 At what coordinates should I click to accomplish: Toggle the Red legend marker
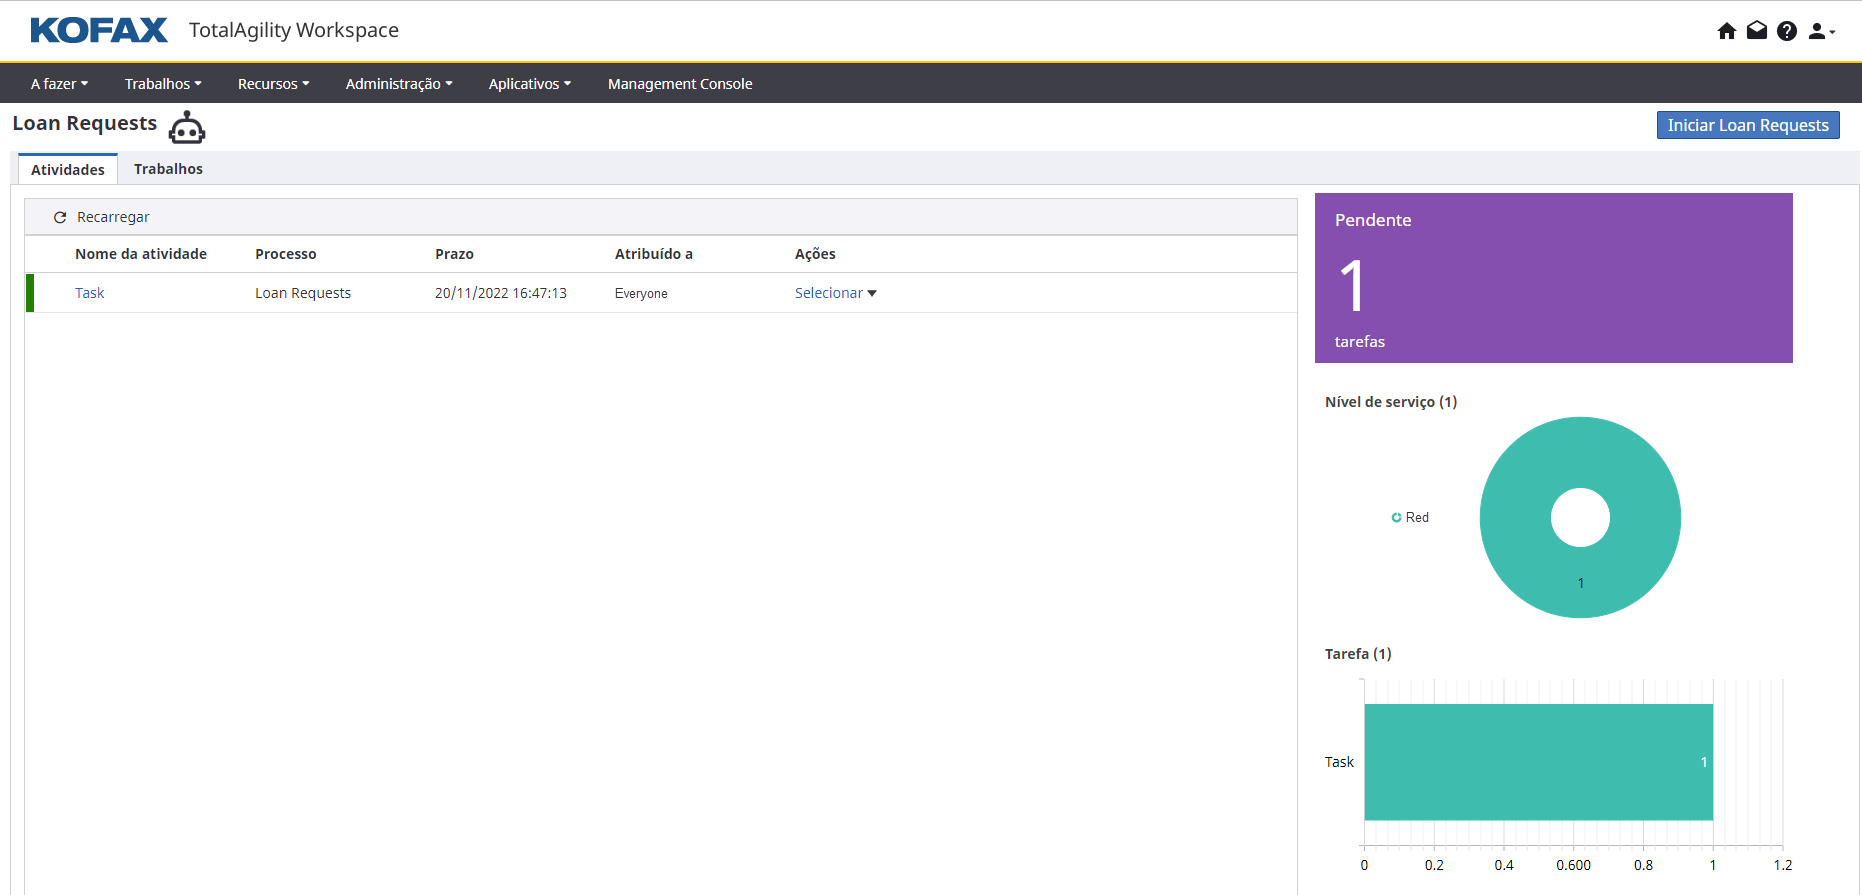point(1396,517)
